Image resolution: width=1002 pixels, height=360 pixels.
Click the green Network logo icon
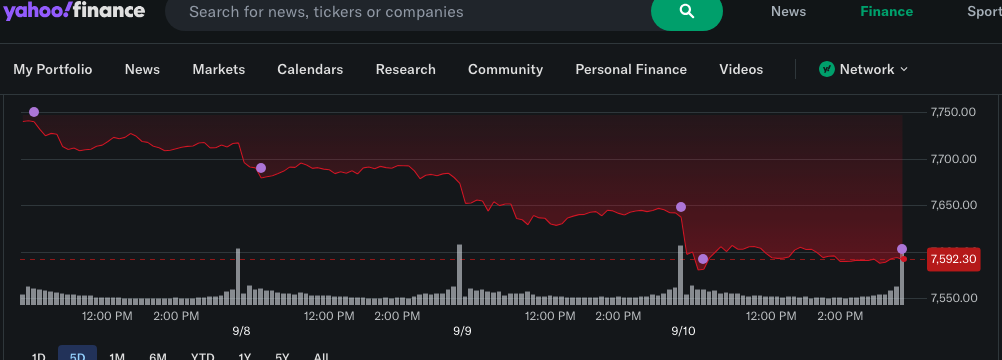[x=827, y=69]
